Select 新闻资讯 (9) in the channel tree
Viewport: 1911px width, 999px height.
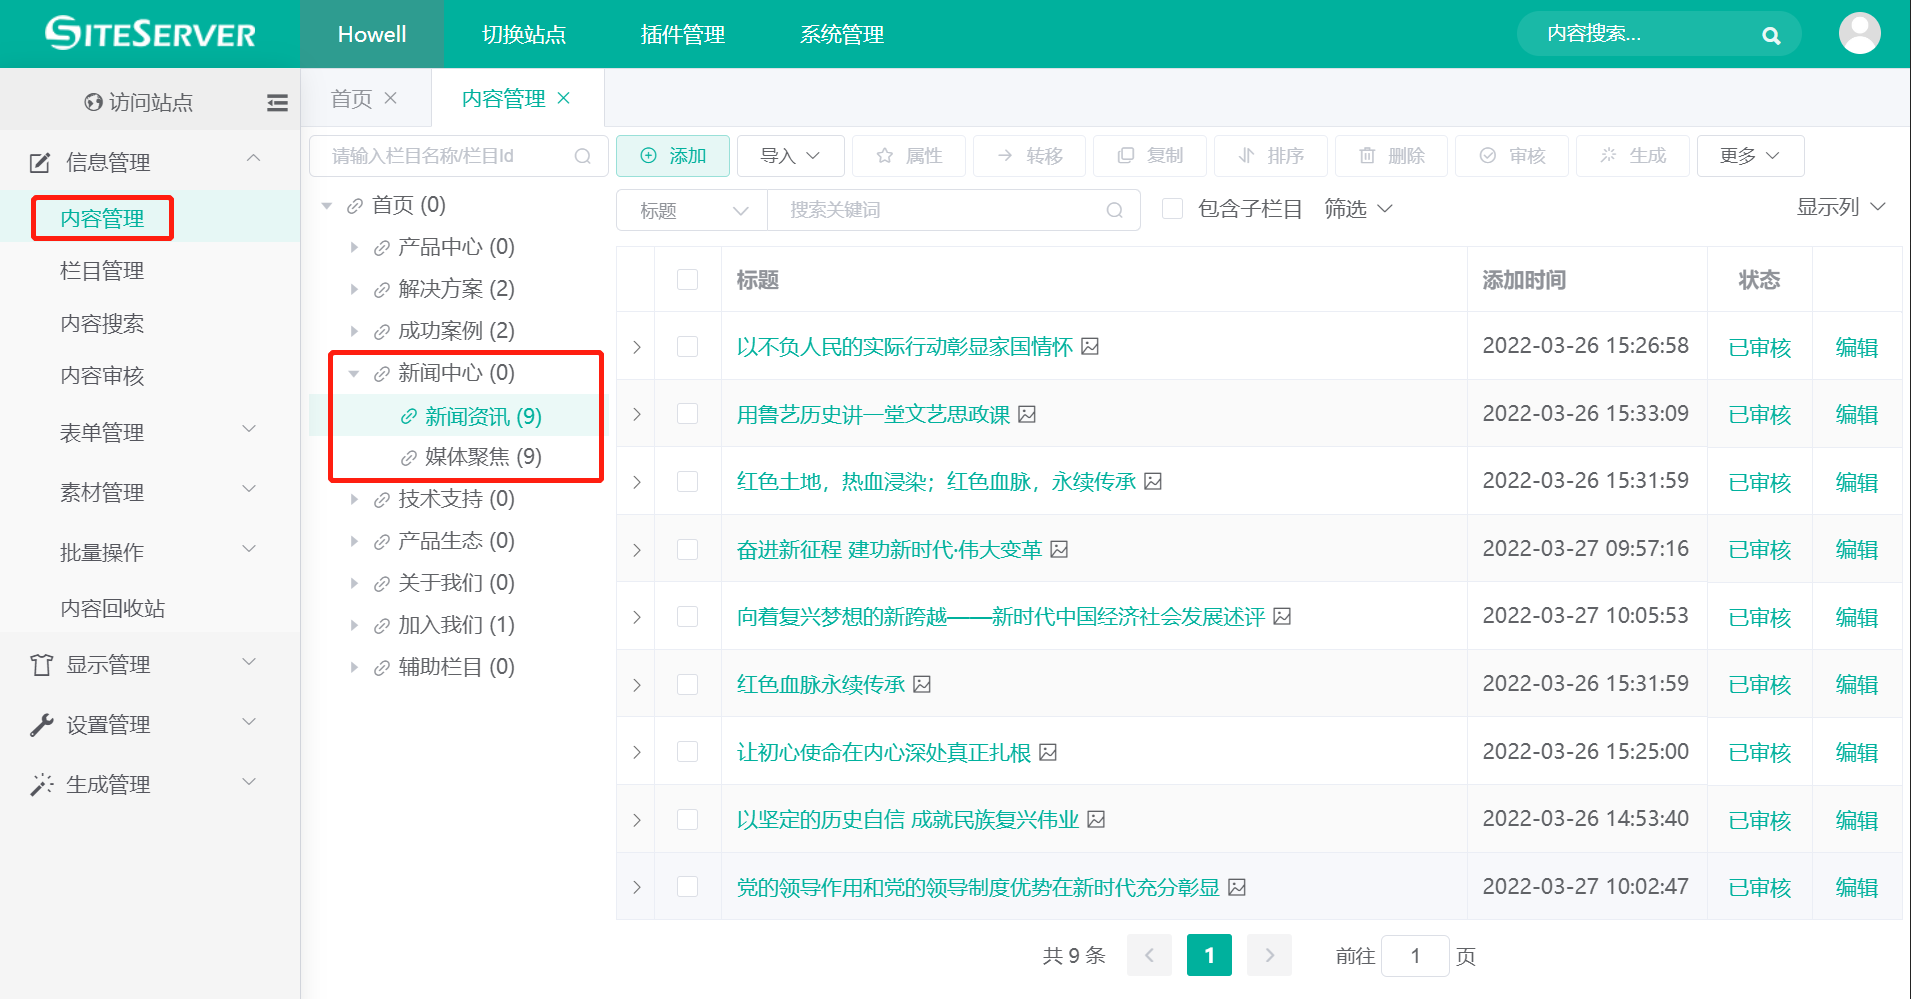click(x=483, y=416)
